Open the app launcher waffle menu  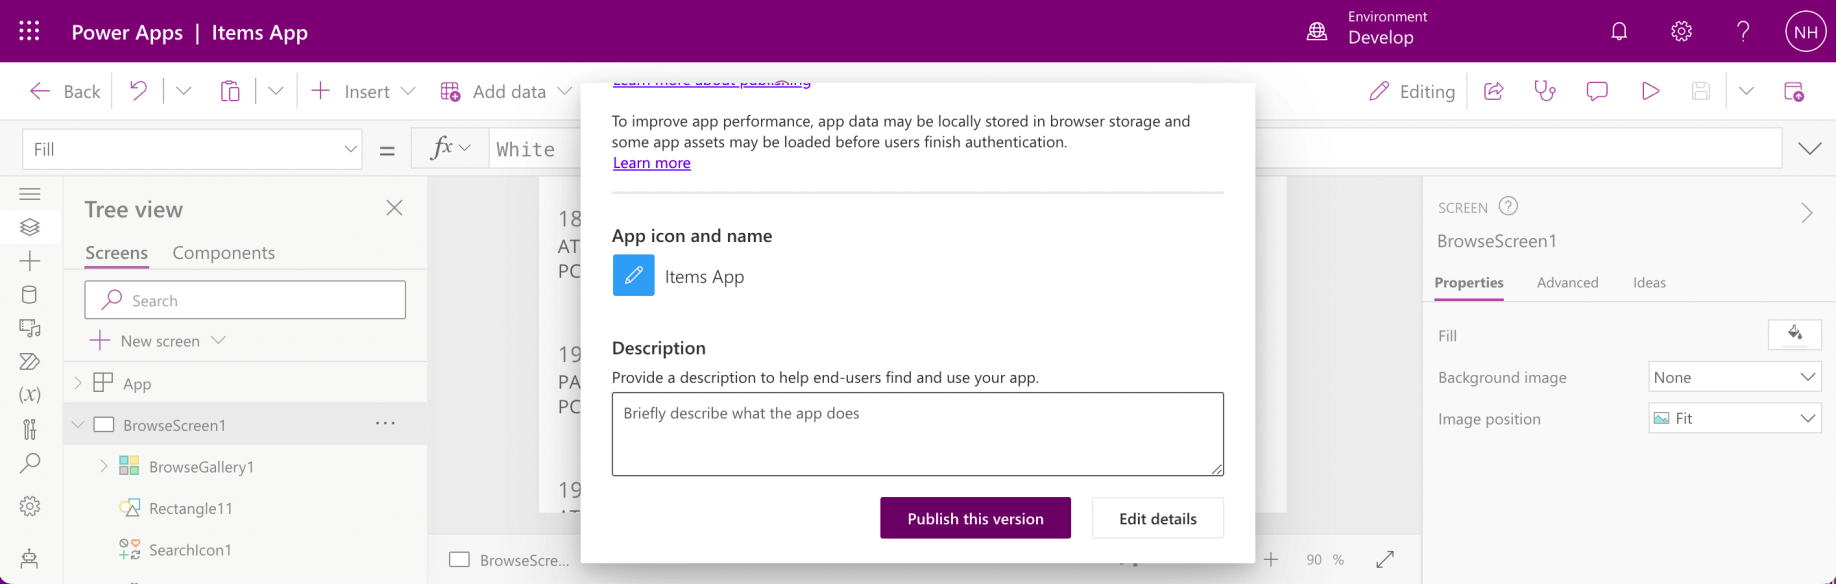[30, 31]
